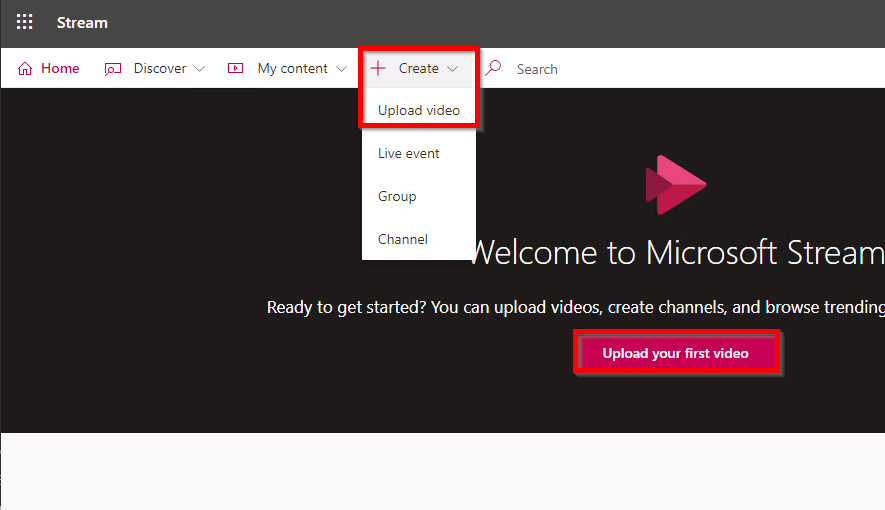Viewport: 885px width, 510px height.
Task: Select Upload video from Create menu
Action: (x=419, y=110)
